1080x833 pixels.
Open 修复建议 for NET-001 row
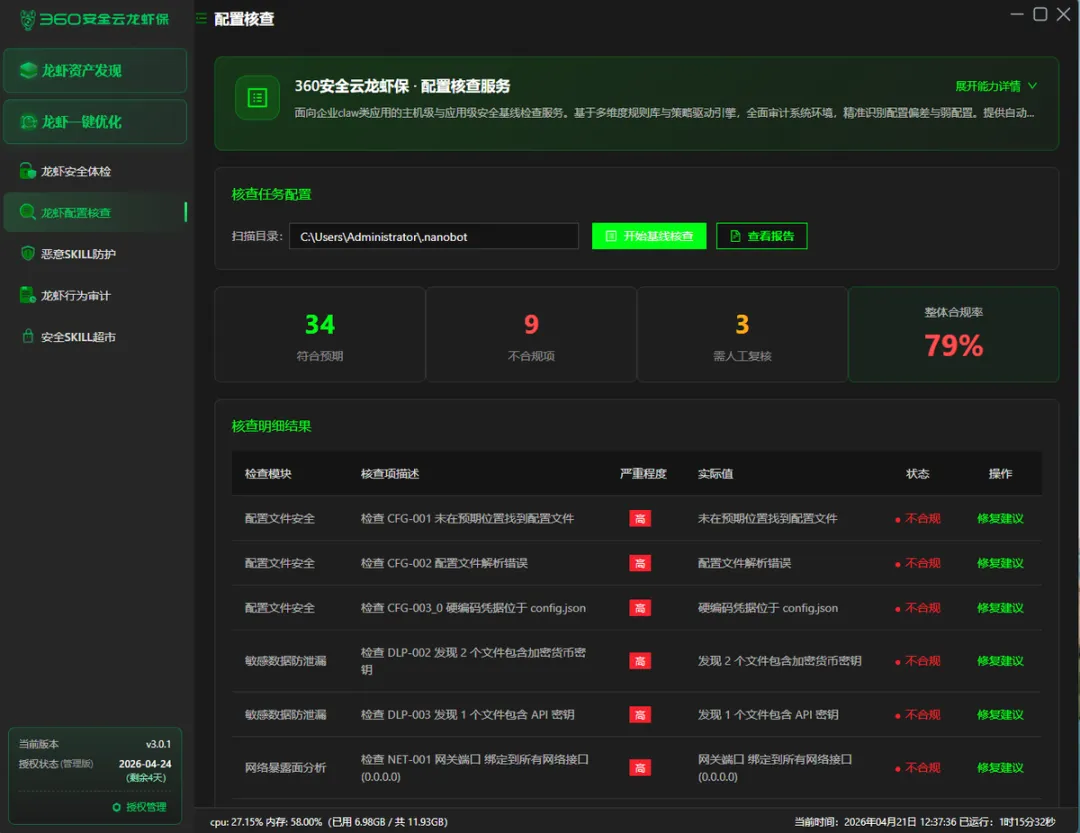coord(1000,768)
